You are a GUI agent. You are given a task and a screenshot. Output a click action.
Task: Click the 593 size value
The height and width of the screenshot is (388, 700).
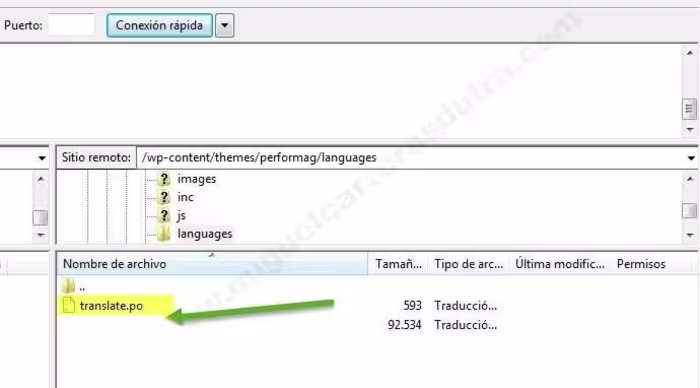click(x=412, y=306)
